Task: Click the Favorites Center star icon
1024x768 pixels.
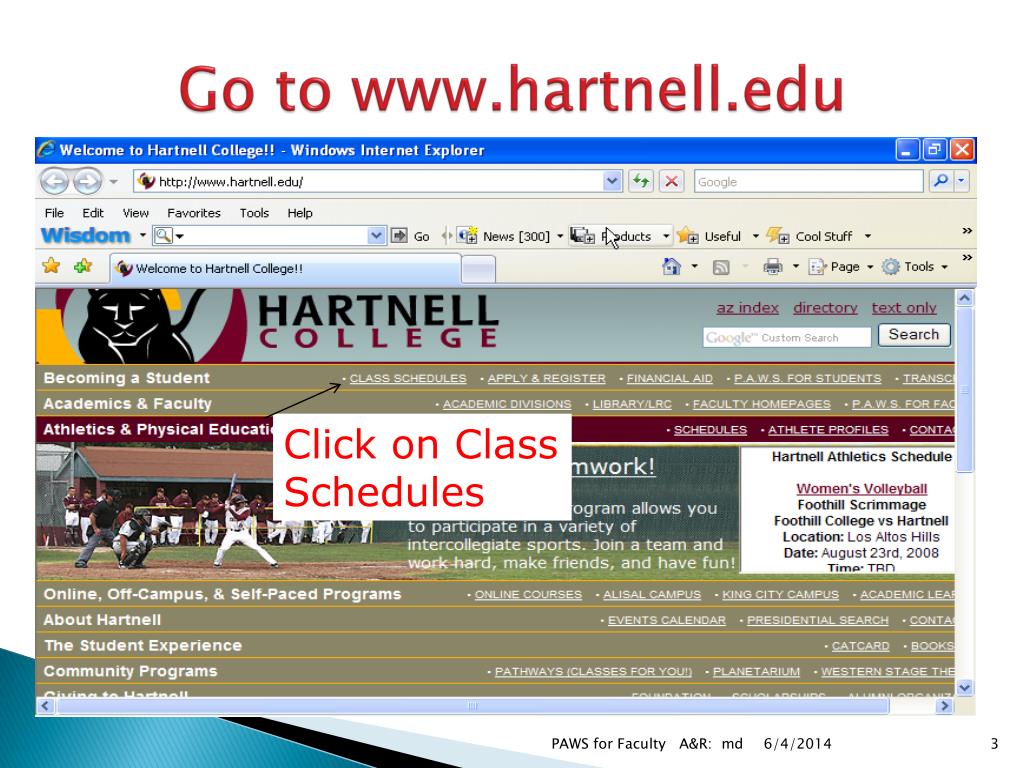Action: [52, 266]
